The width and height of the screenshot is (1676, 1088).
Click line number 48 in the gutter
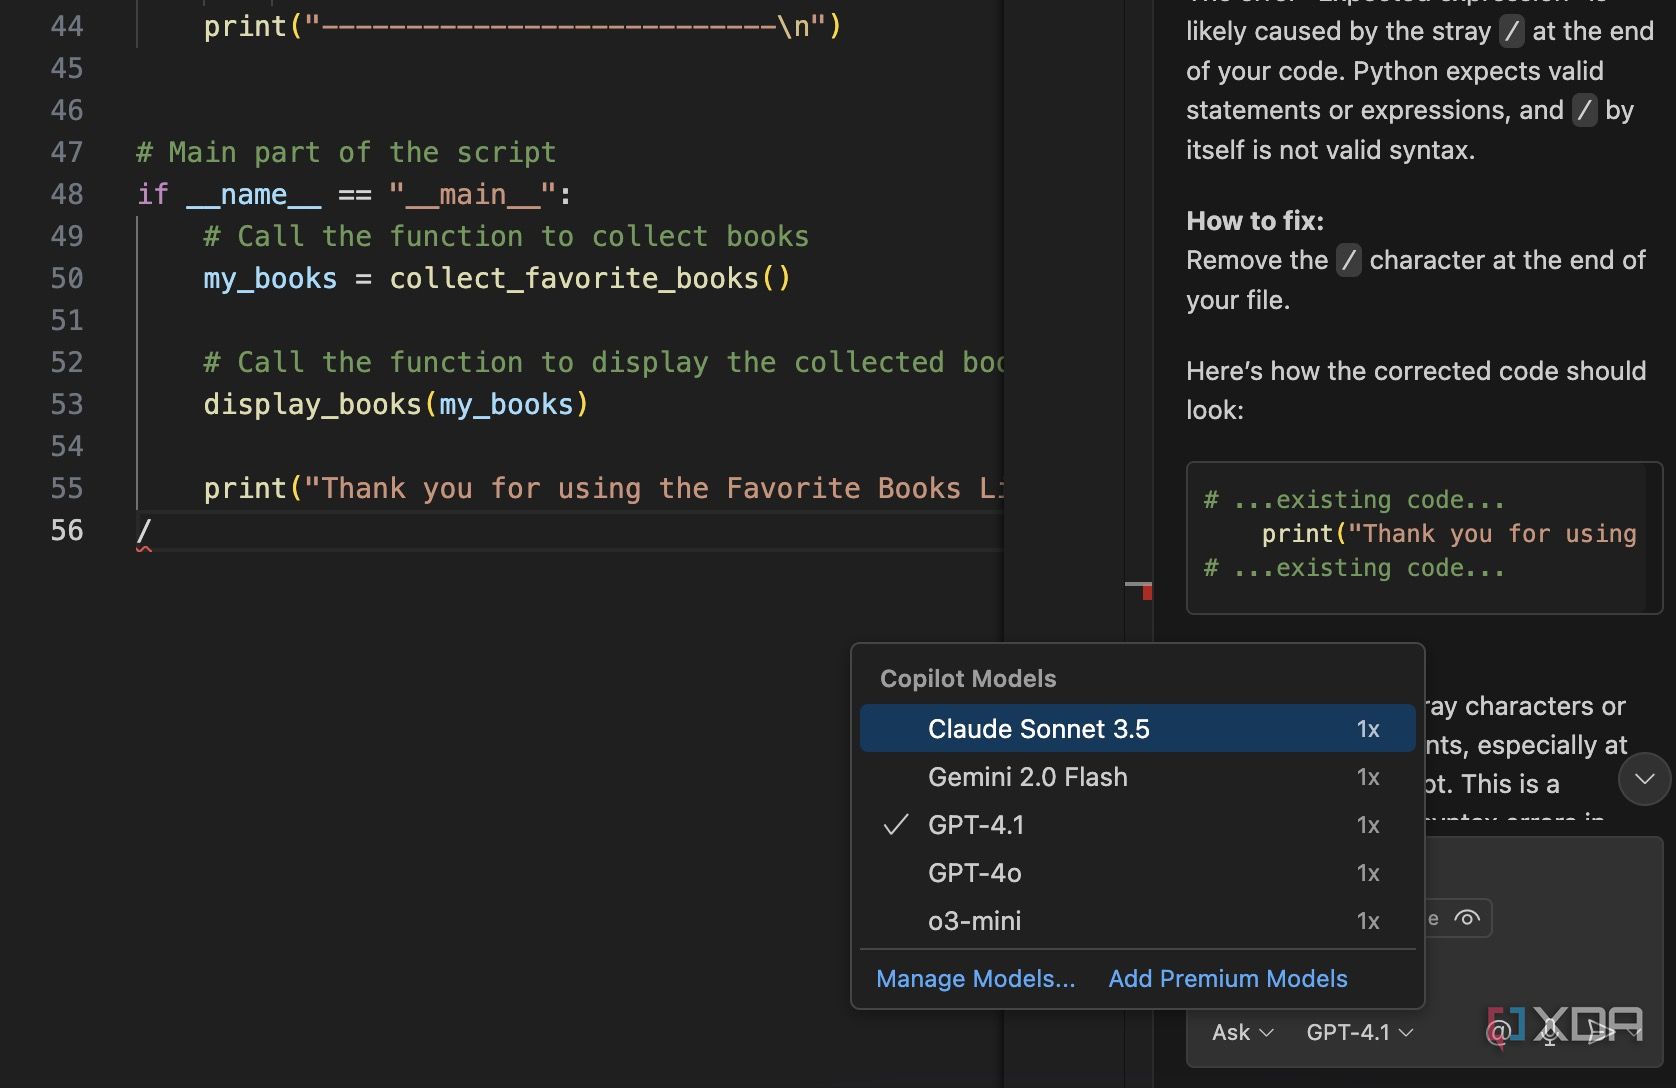(67, 194)
